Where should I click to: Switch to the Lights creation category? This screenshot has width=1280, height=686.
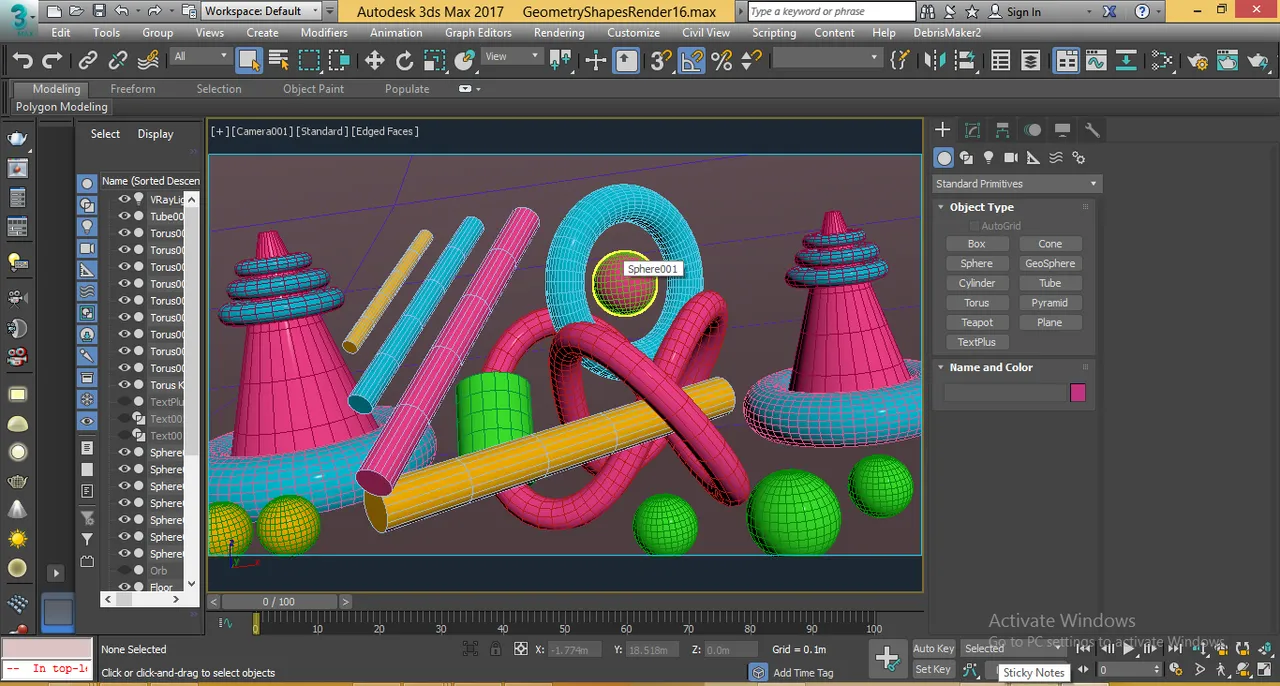coord(989,158)
